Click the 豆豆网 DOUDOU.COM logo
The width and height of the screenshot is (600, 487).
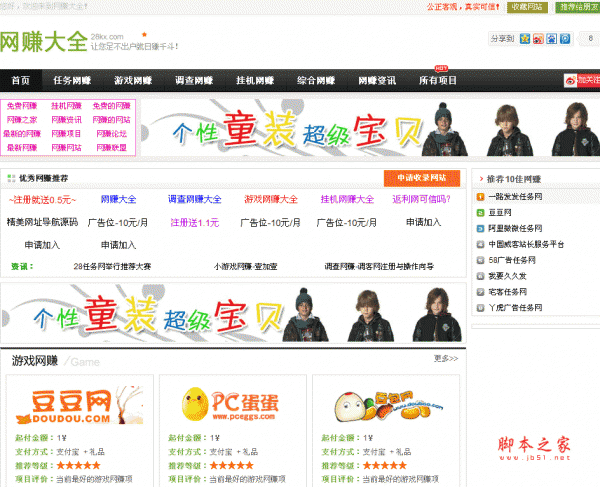pos(80,406)
